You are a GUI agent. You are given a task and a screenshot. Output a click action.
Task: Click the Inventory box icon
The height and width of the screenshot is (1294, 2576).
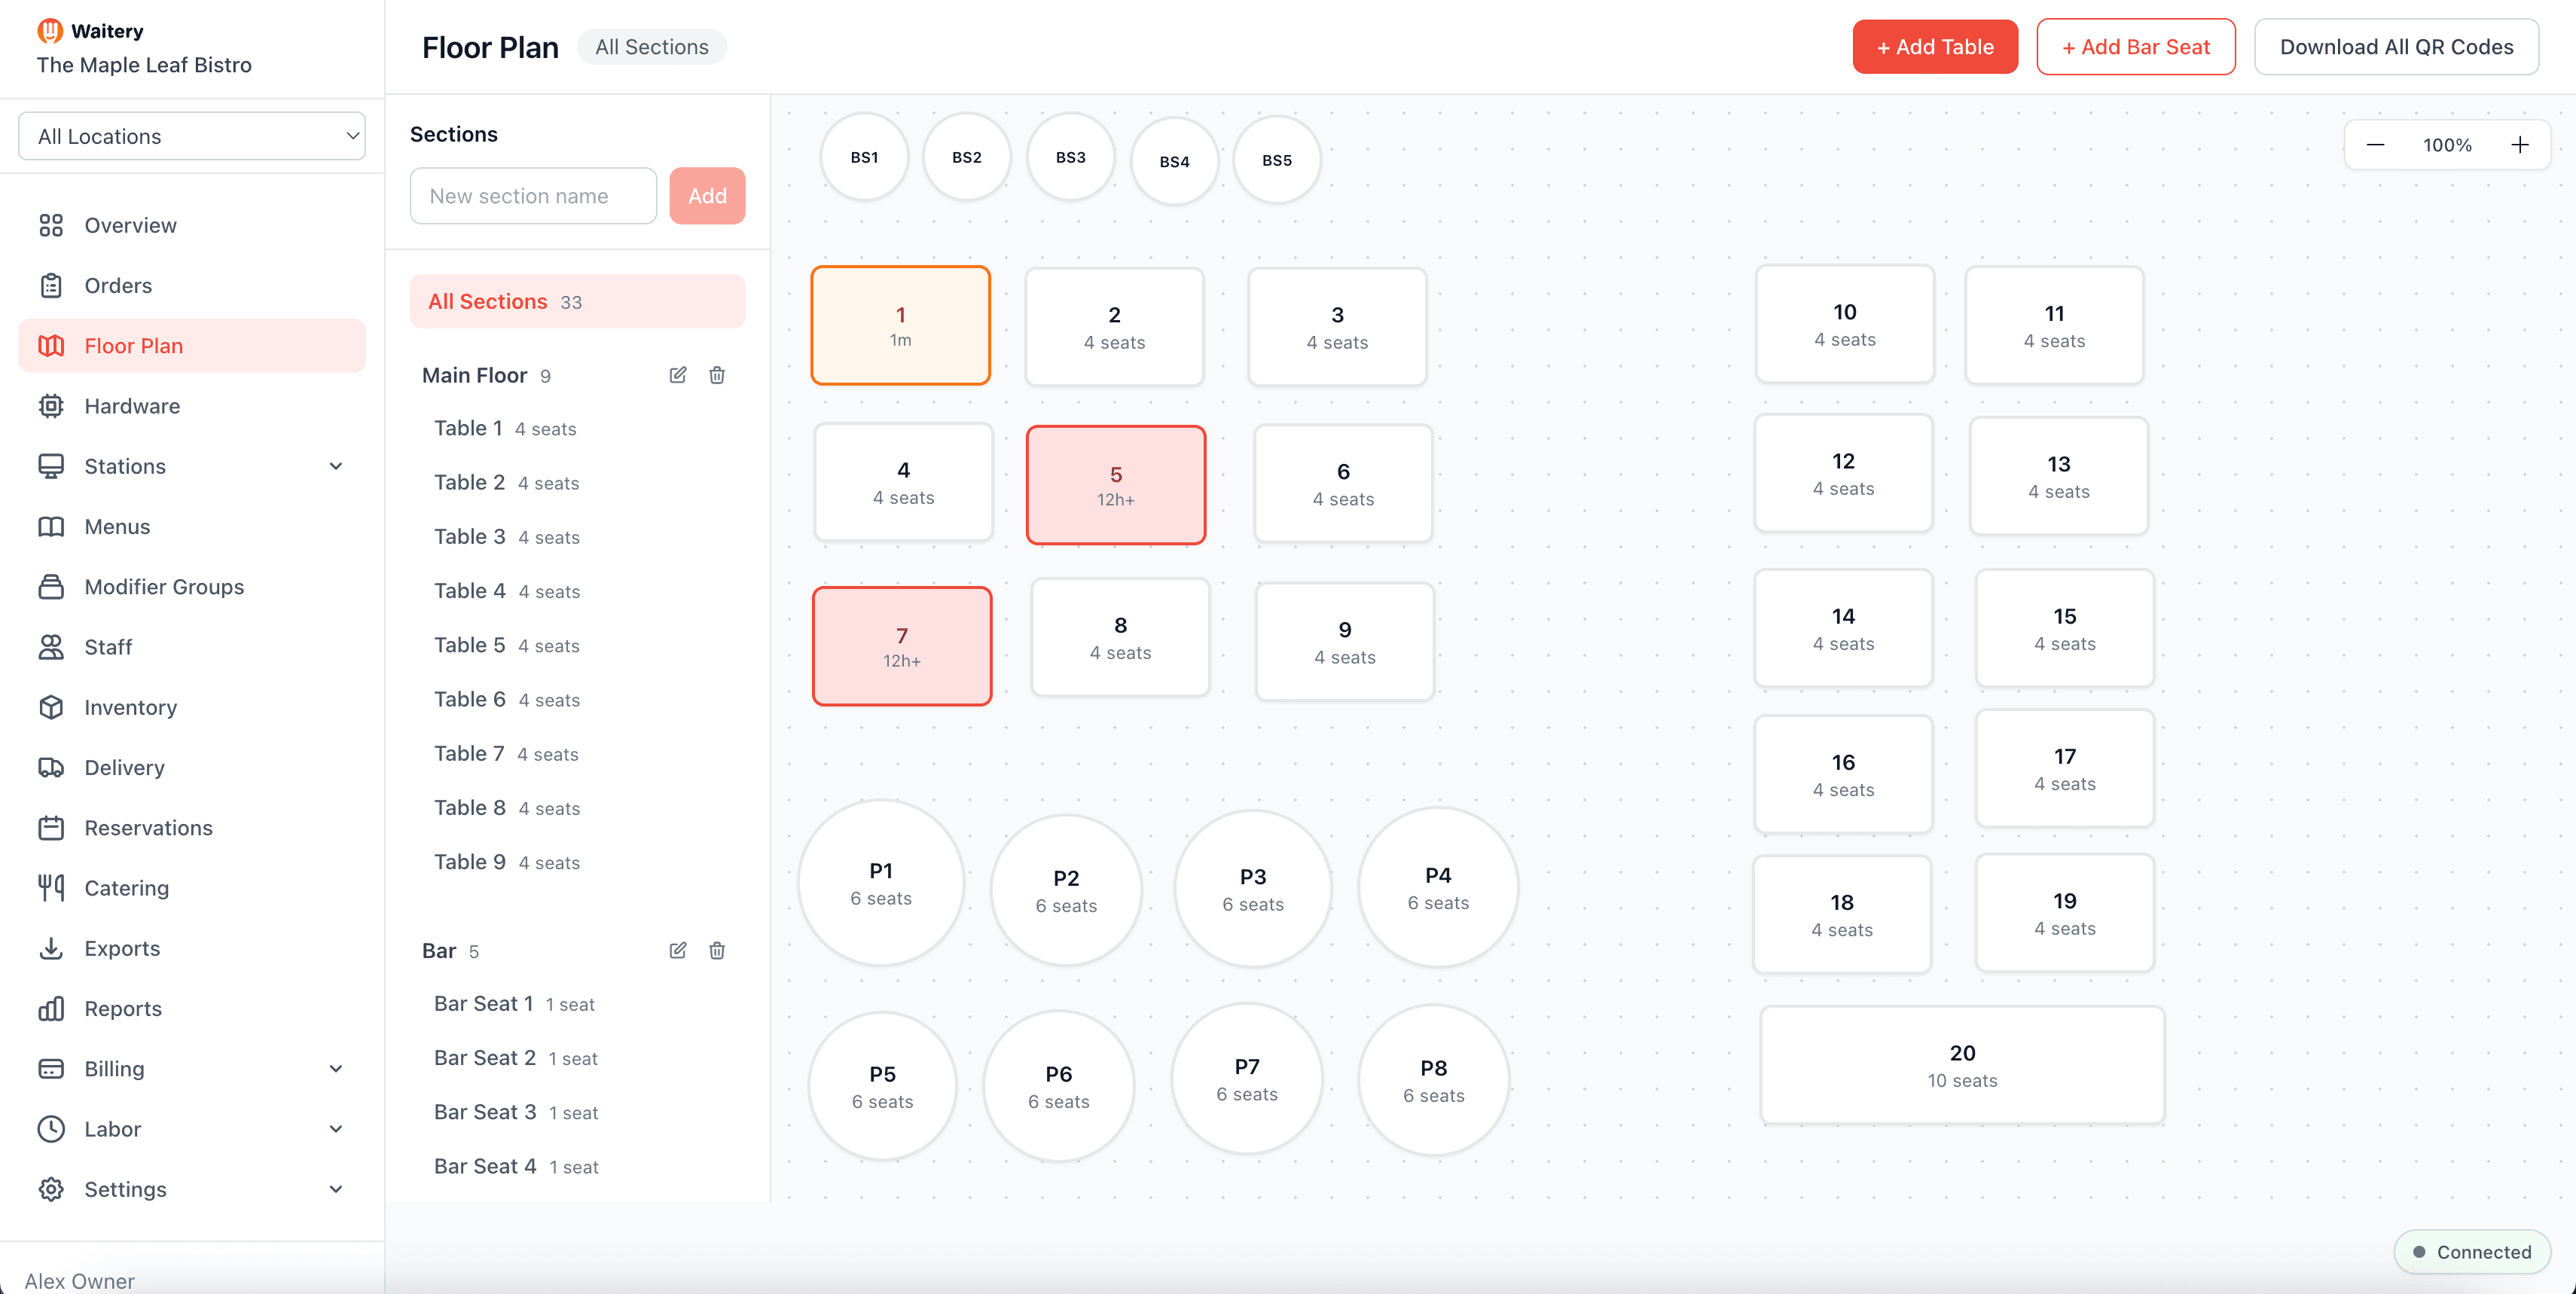pos(51,707)
